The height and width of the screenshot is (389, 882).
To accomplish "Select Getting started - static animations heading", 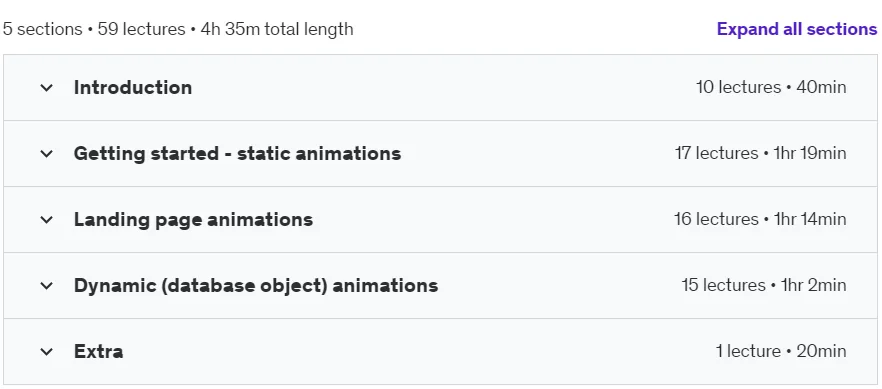I will [x=237, y=153].
